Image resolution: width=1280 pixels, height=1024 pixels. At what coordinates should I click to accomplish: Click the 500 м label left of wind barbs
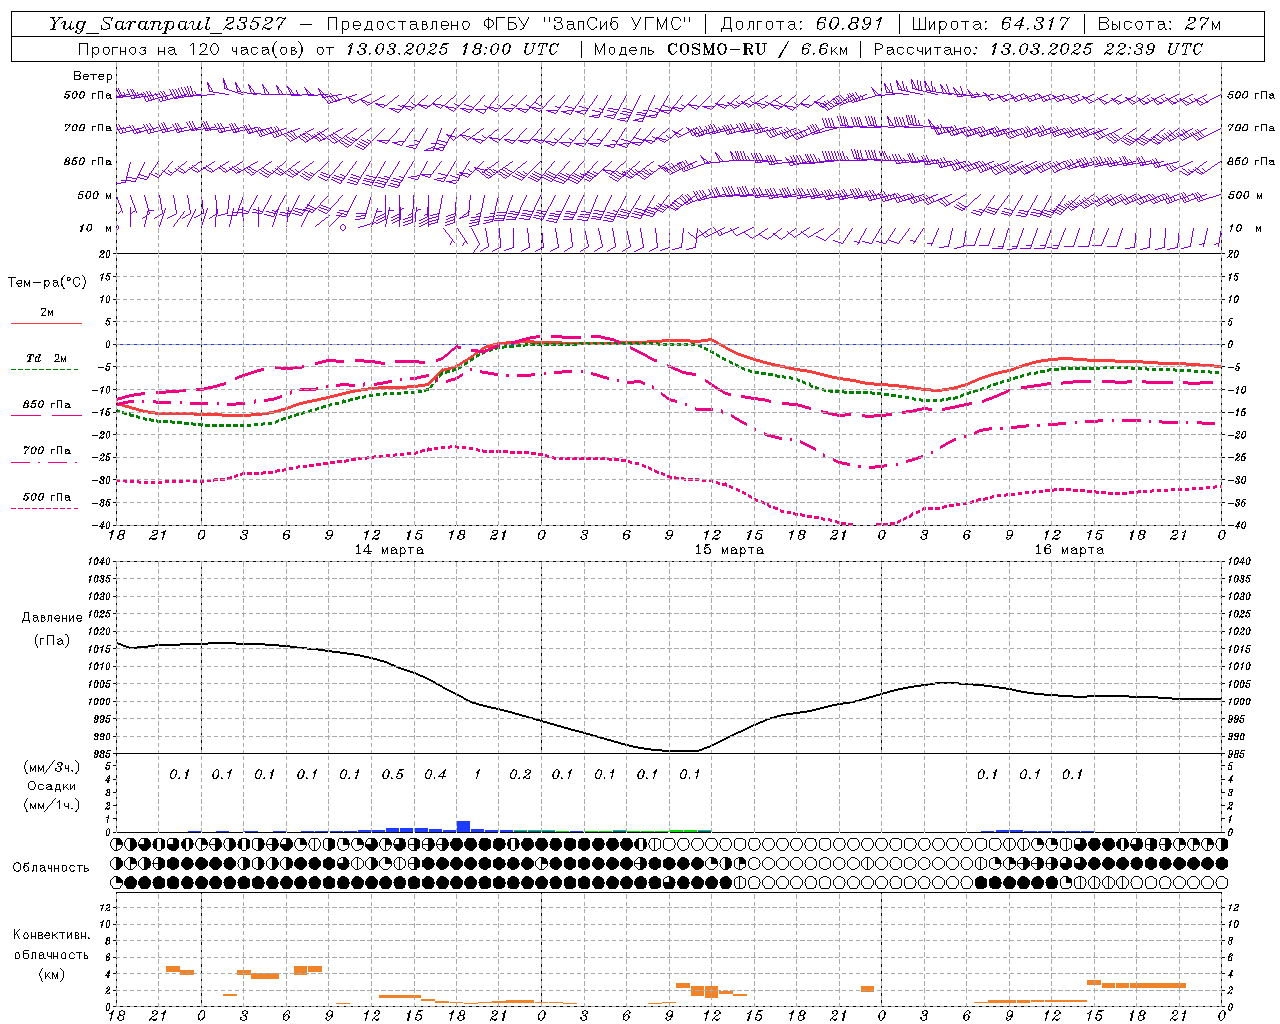[x=95, y=195]
